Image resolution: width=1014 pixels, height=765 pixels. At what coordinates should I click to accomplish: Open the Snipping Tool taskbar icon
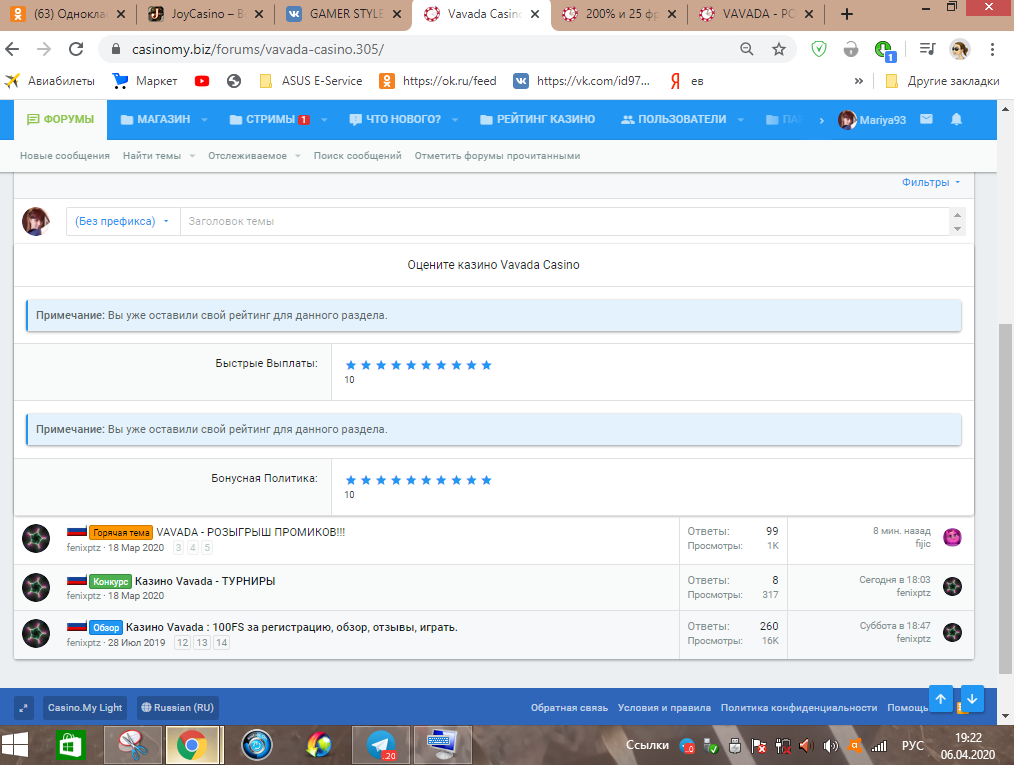click(x=133, y=746)
